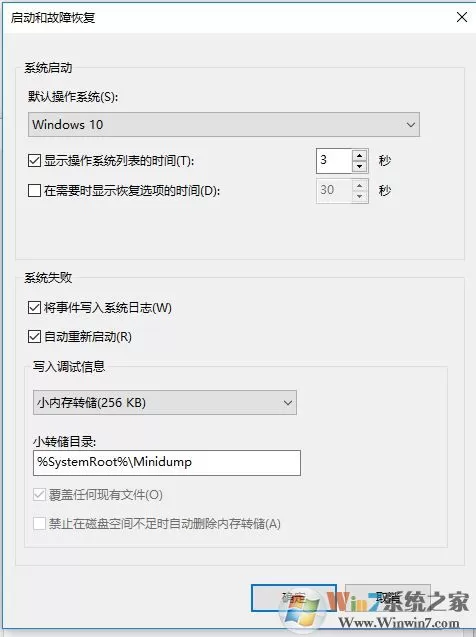
Task: Expand the Windows 10 combo box arrow
Action: tap(411, 125)
